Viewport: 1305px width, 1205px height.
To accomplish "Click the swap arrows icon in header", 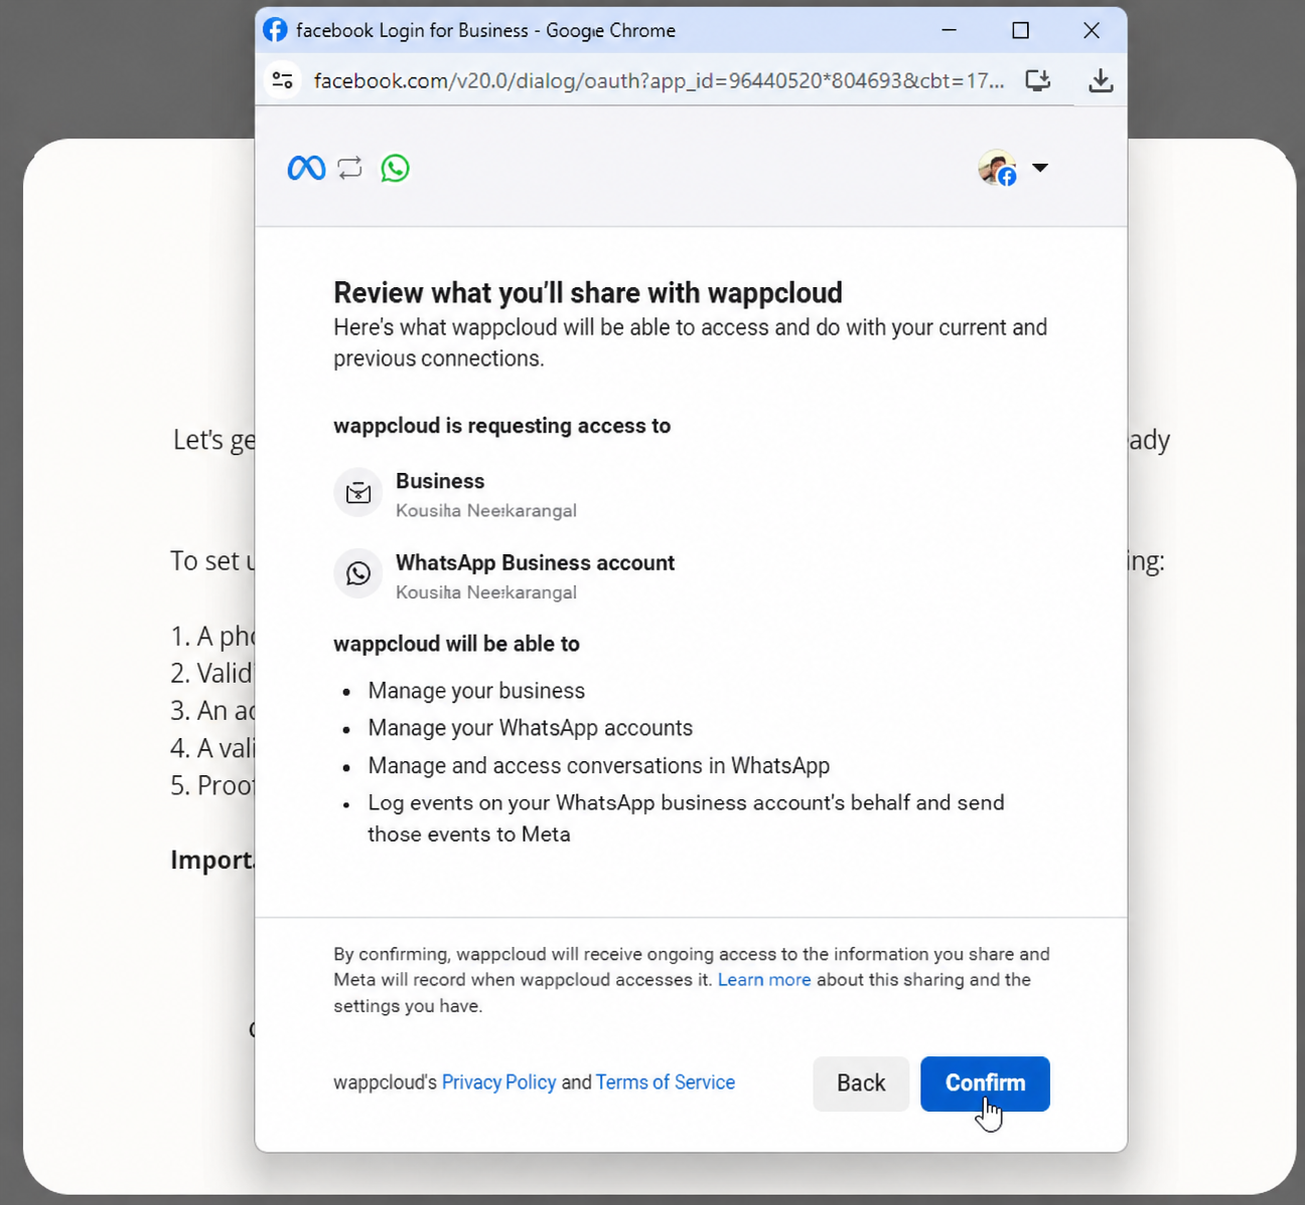I will pyautogui.click(x=350, y=168).
